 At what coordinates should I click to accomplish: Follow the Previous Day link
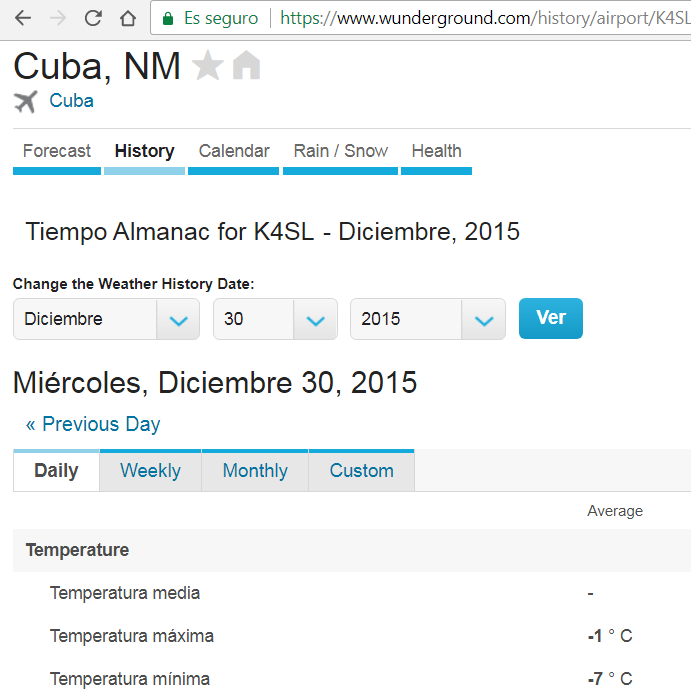click(93, 424)
